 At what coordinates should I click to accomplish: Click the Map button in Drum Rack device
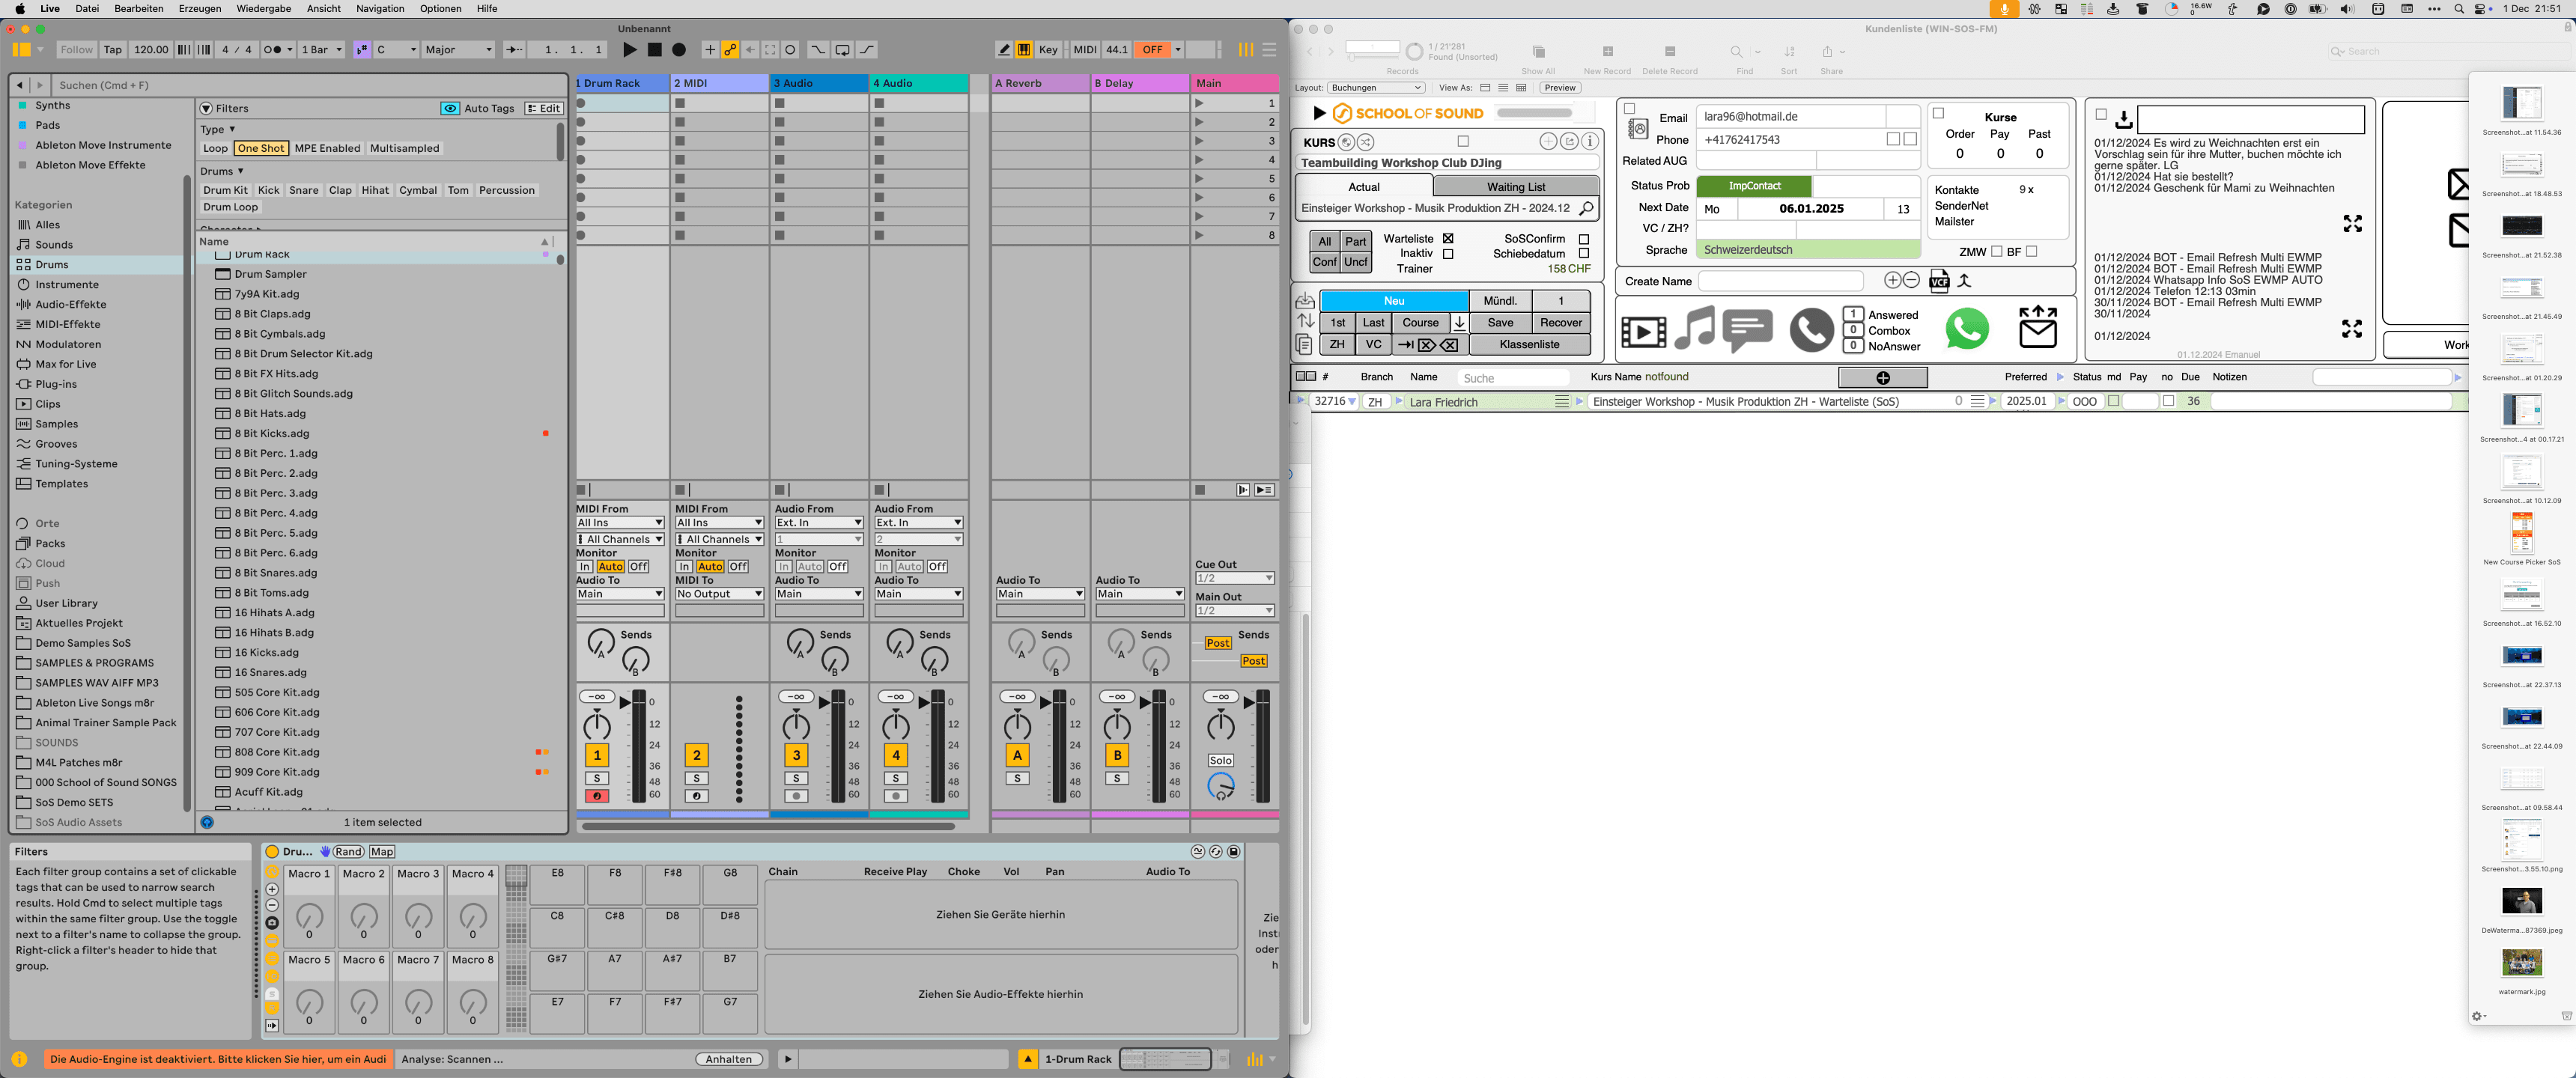pos(382,852)
